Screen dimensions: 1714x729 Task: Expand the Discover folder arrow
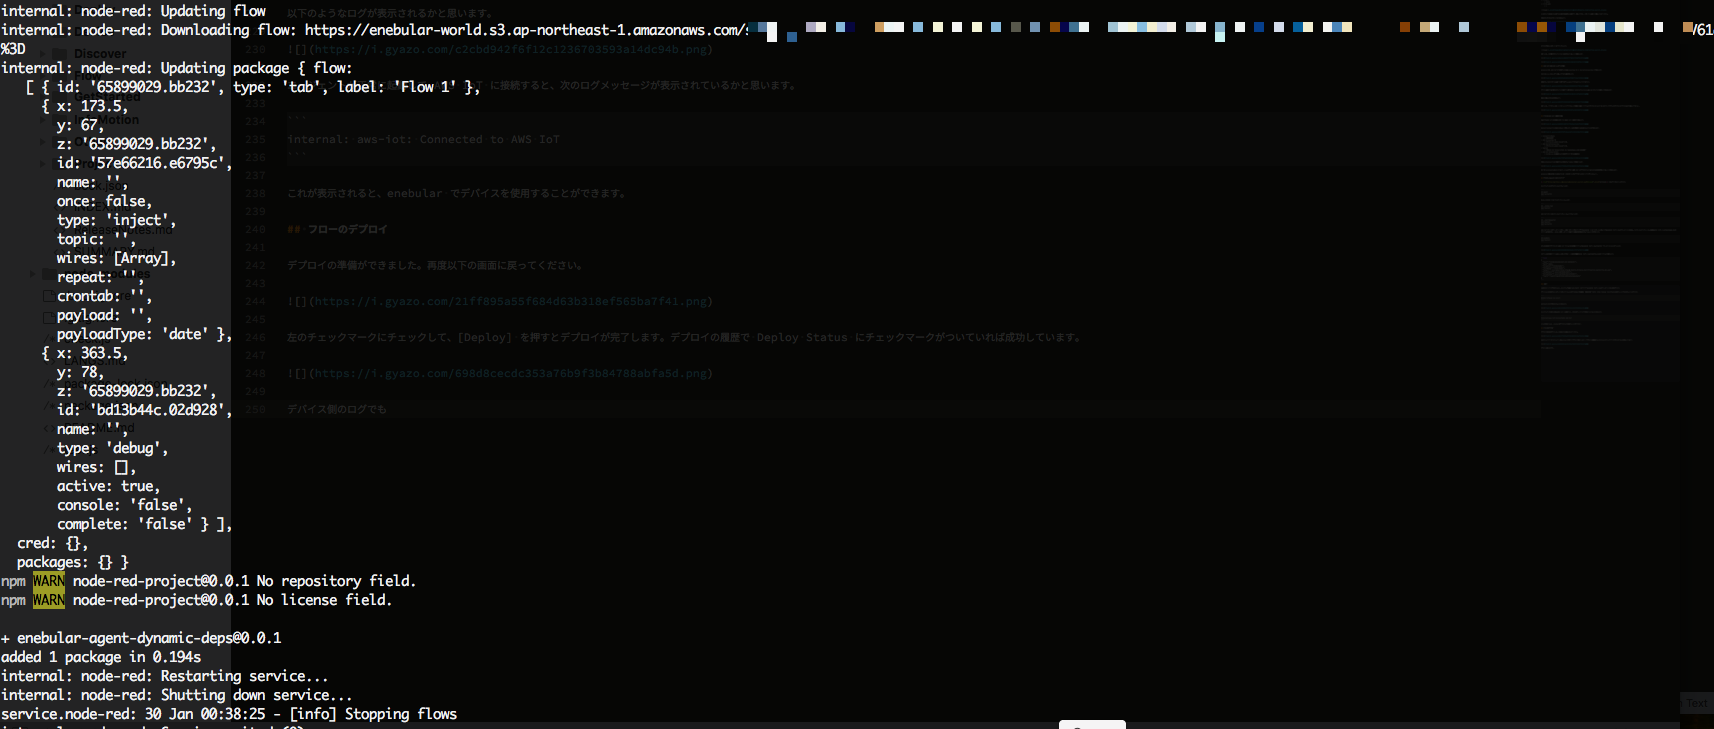point(43,53)
